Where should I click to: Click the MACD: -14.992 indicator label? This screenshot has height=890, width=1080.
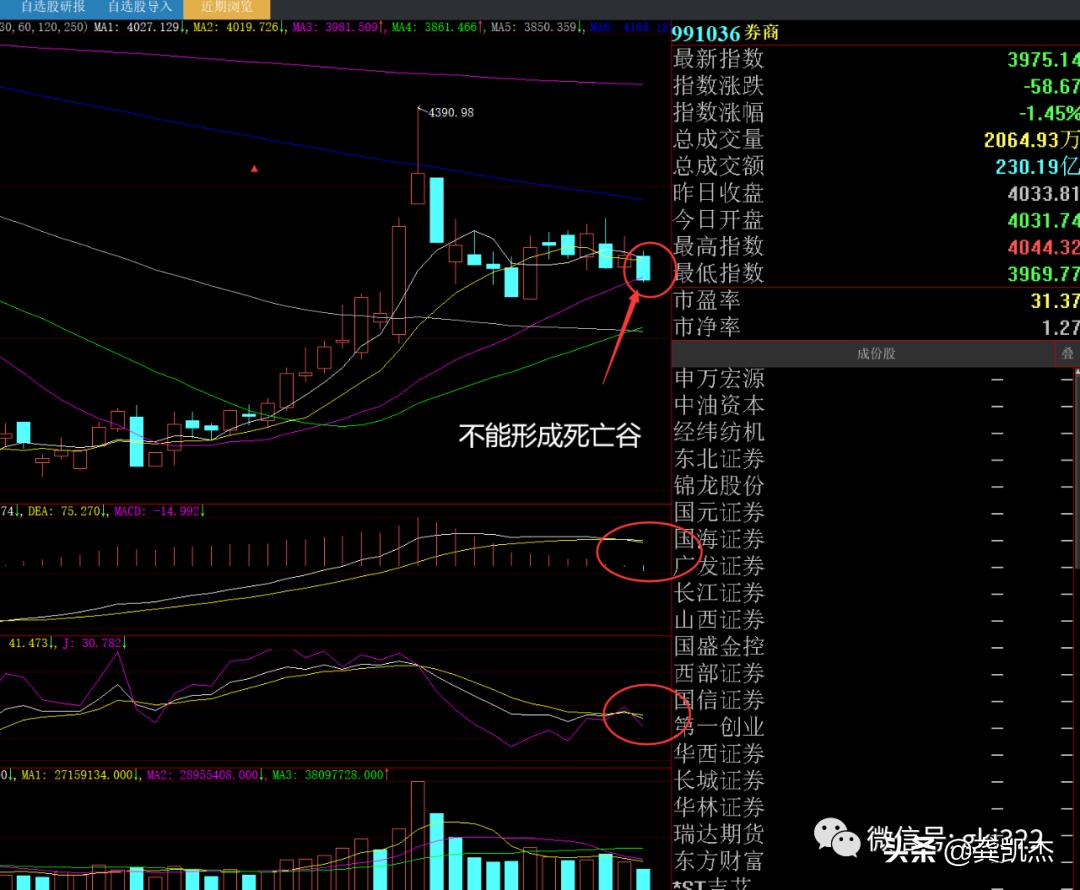tap(159, 511)
